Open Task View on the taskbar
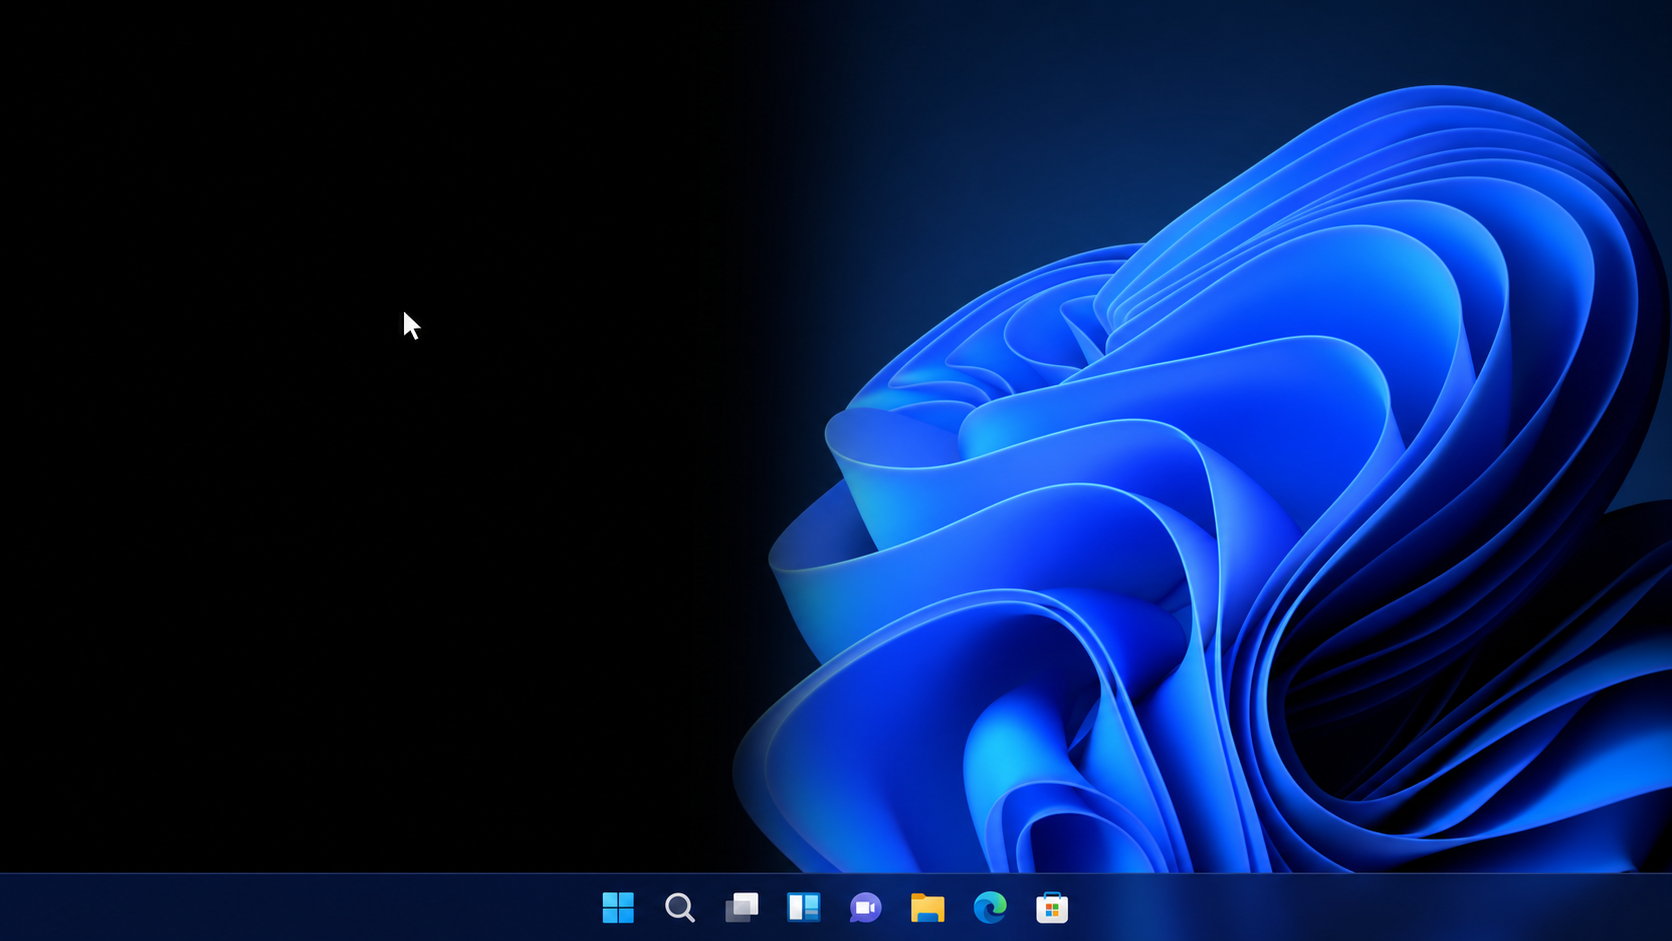Screen dimensions: 1672x941 [x=742, y=907]
